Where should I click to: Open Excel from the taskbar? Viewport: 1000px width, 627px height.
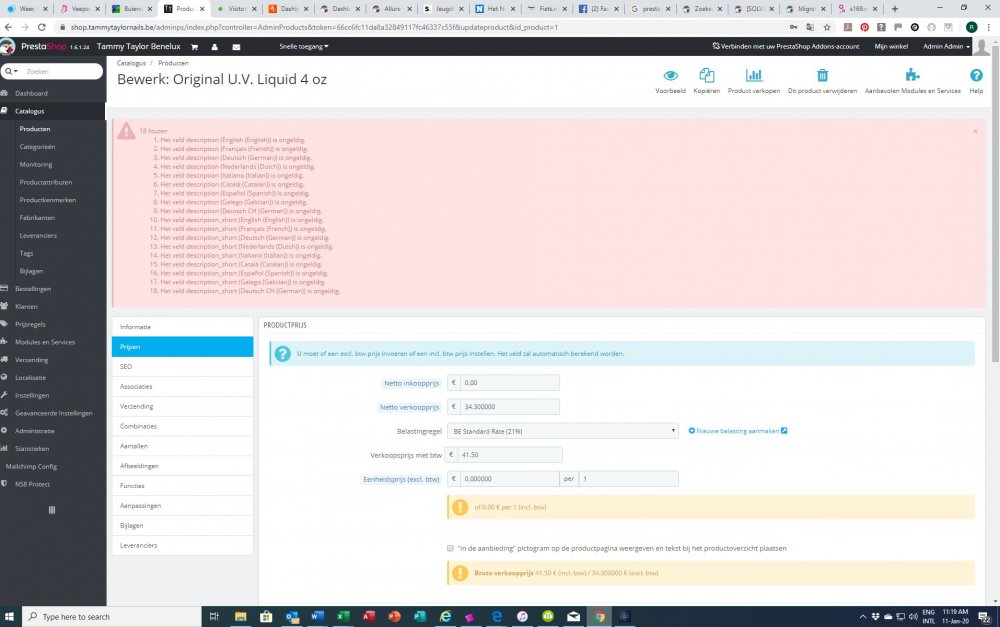pyautogui.click(x=343, y=616)
